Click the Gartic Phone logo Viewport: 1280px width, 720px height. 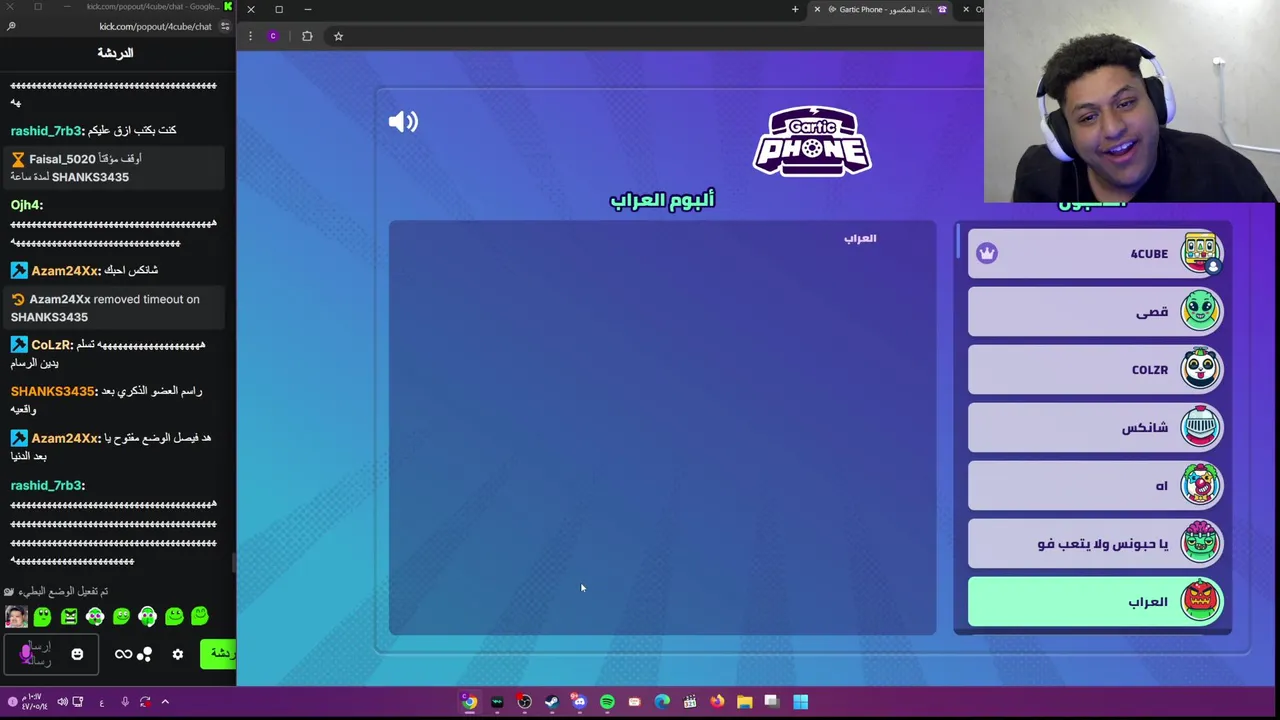[812, 141]
